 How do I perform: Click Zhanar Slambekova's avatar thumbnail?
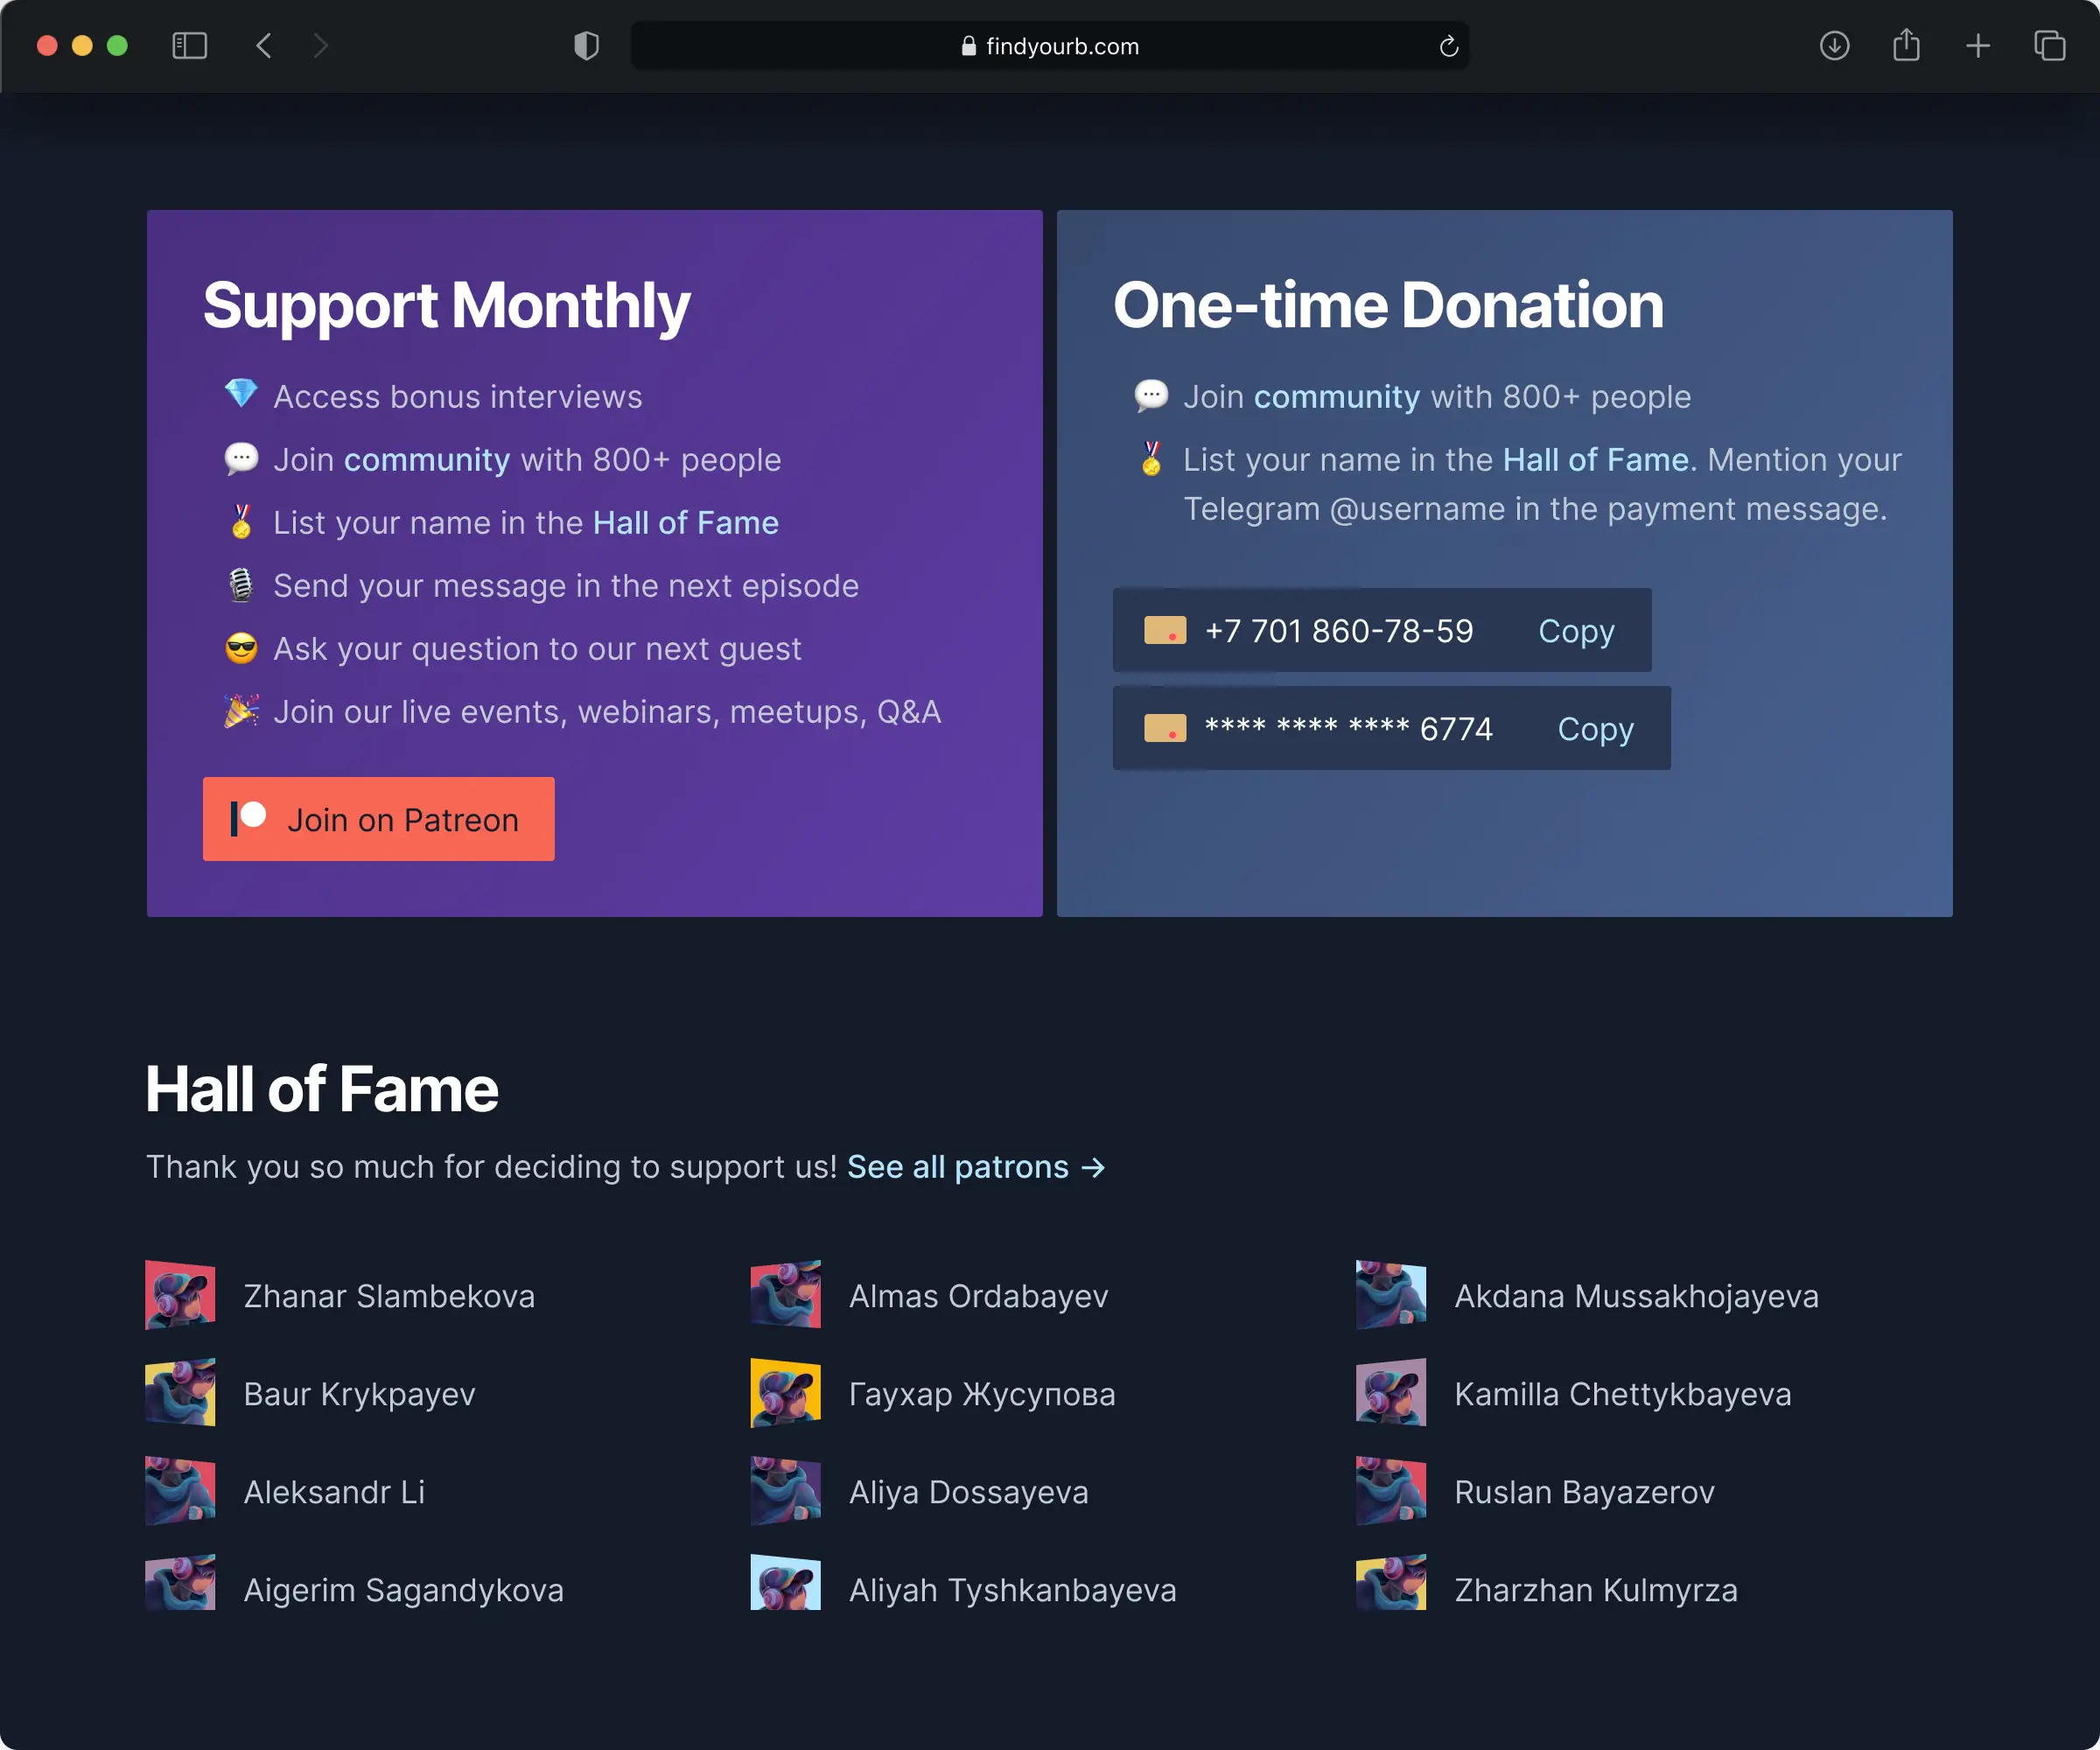coord(180,1295)
